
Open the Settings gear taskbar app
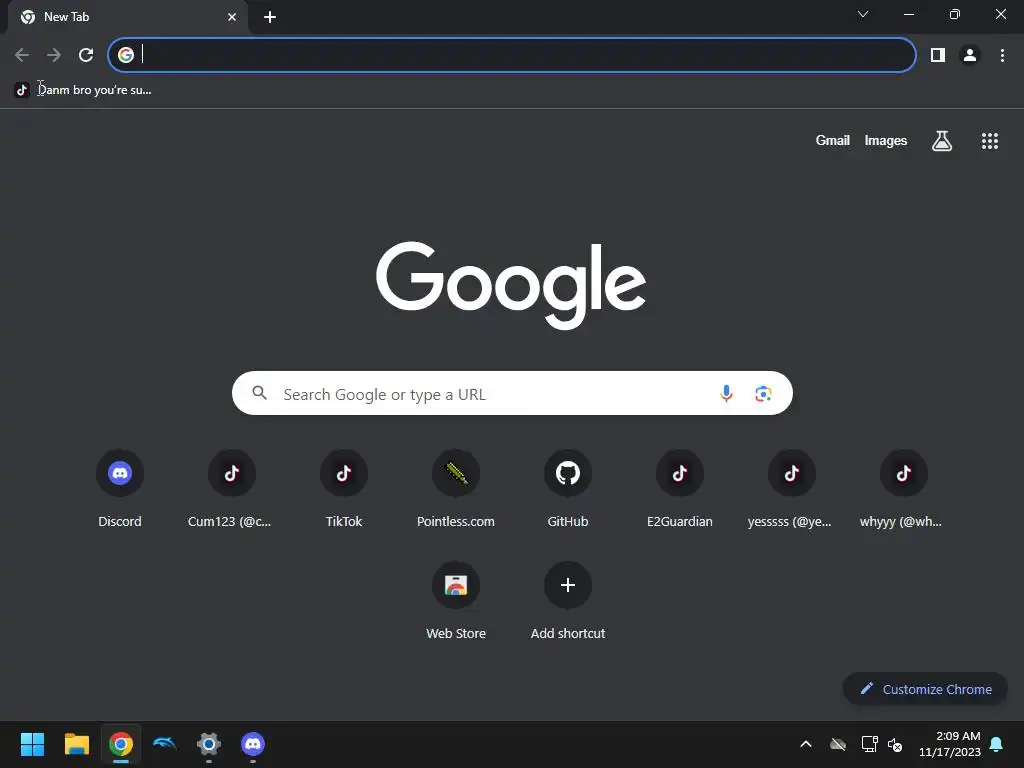209,744
